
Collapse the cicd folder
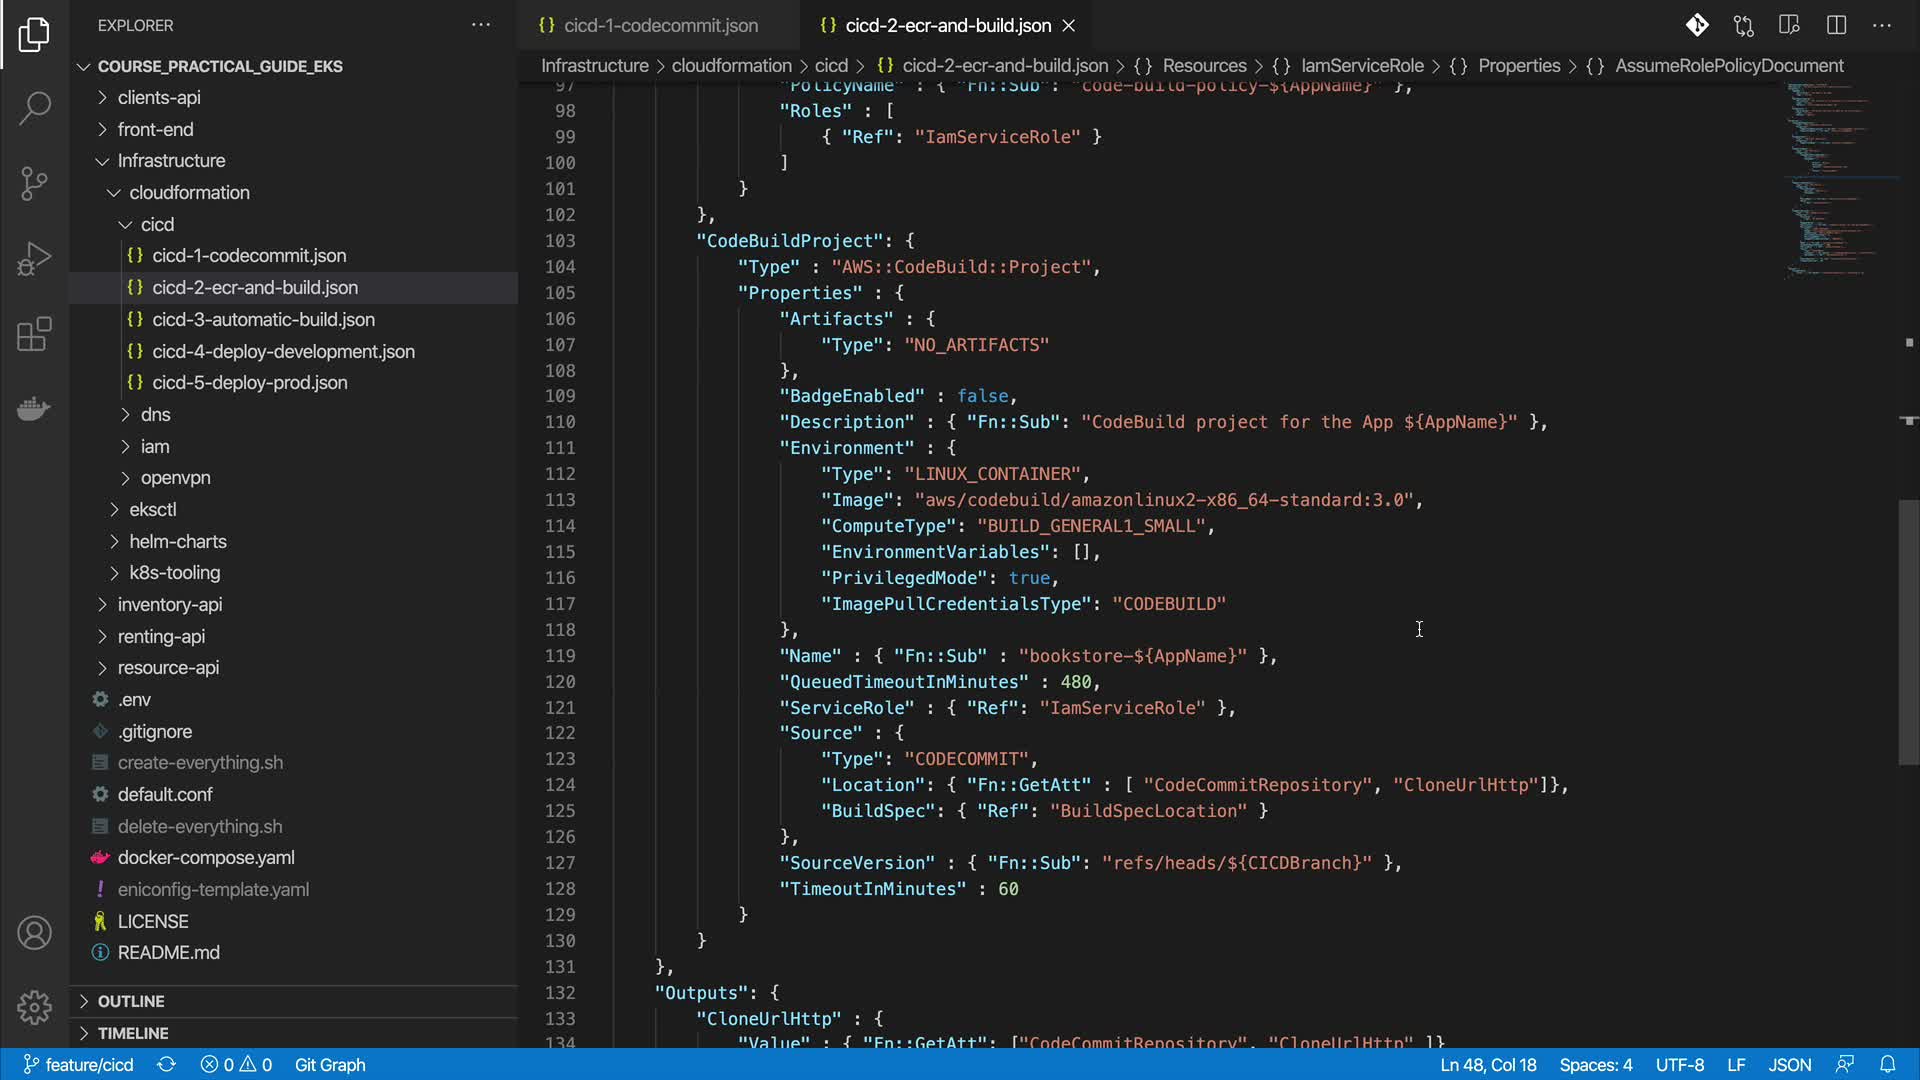point(157,224)
